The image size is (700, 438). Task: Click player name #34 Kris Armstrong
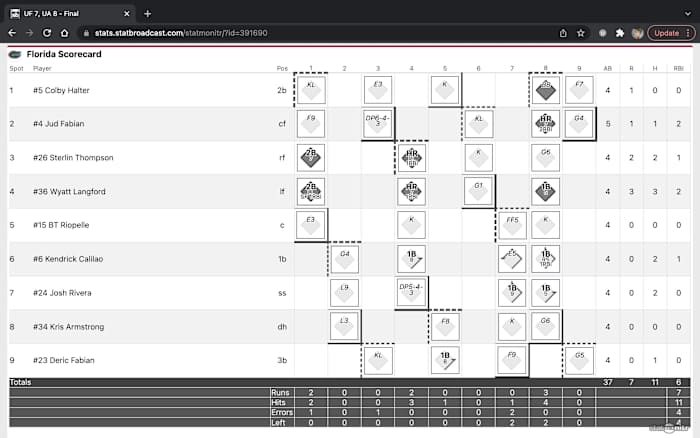pos(68,327)
